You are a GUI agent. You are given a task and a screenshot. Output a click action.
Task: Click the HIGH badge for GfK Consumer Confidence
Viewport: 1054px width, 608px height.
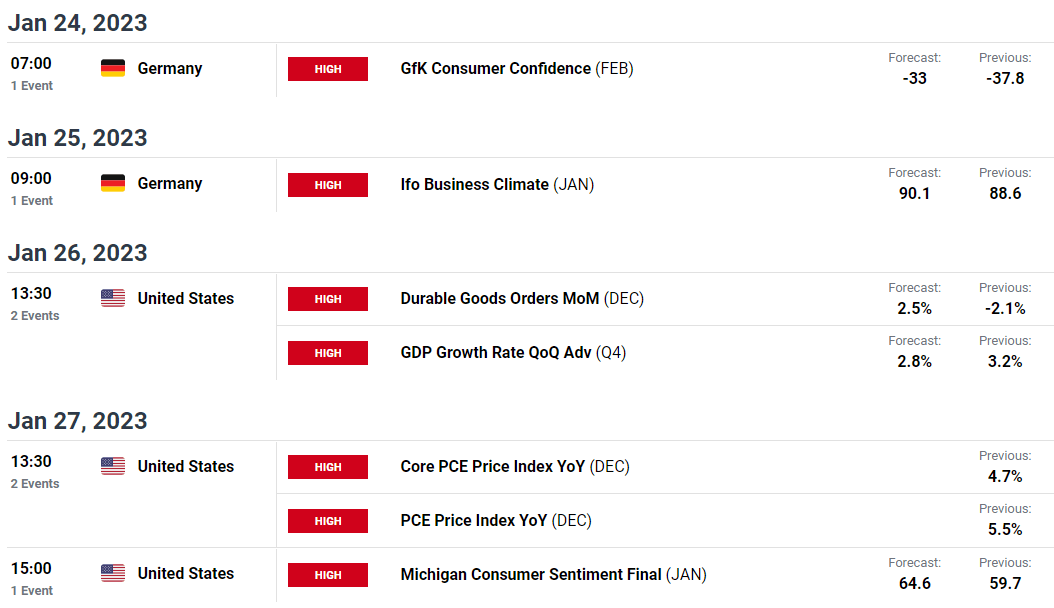328,69
